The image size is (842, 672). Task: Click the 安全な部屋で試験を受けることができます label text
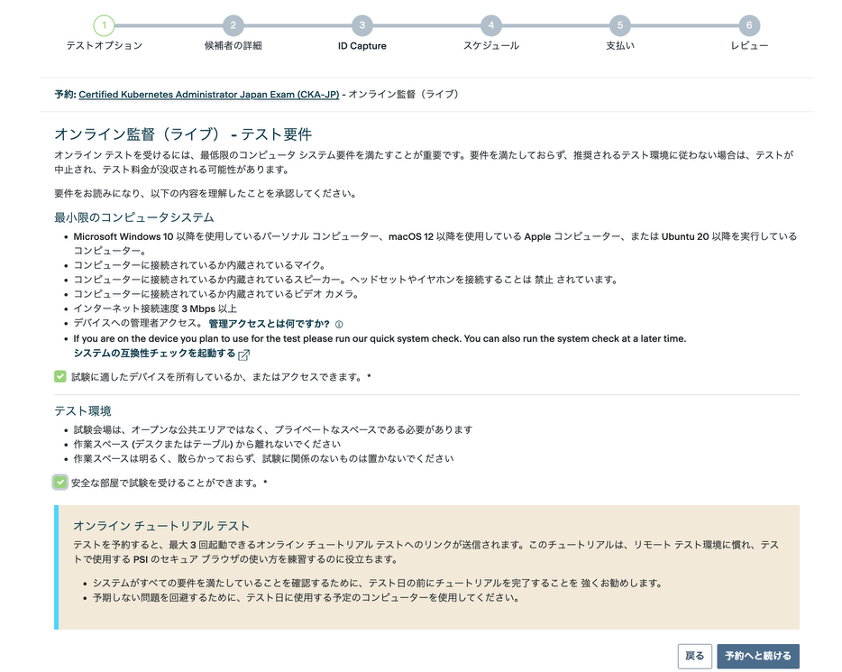(x=166, y=483)
